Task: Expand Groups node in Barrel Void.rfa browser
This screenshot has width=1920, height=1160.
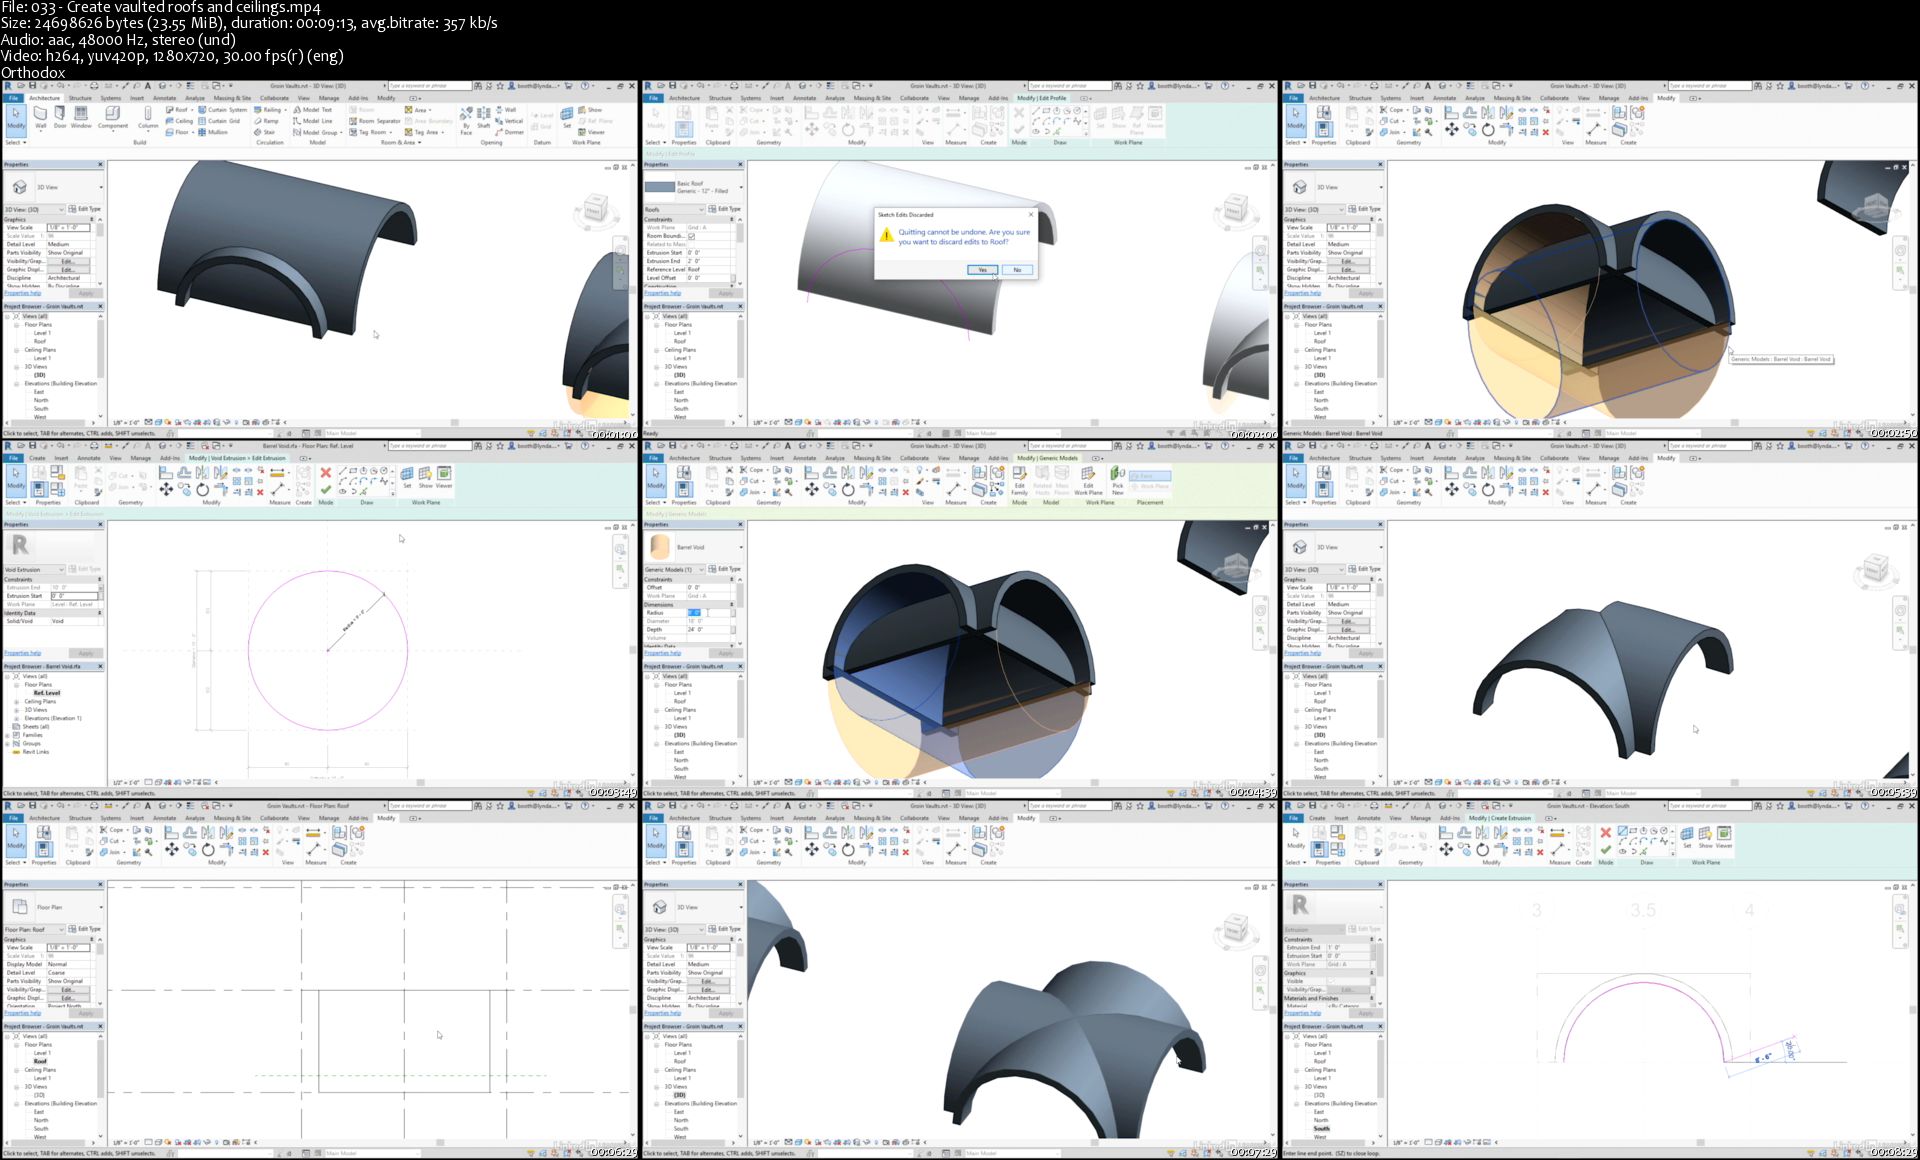Action: (7, 743)
